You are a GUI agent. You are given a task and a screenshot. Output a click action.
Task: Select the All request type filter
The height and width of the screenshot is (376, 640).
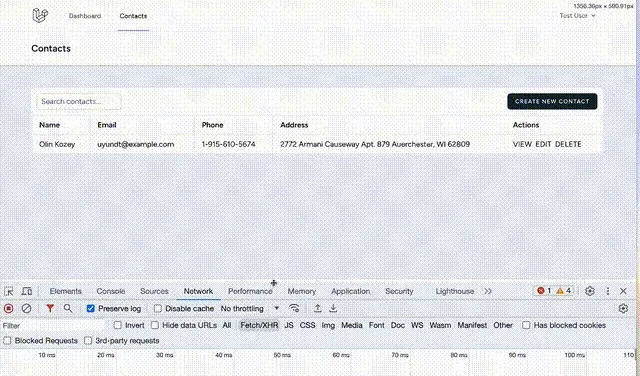coord(227,325)
